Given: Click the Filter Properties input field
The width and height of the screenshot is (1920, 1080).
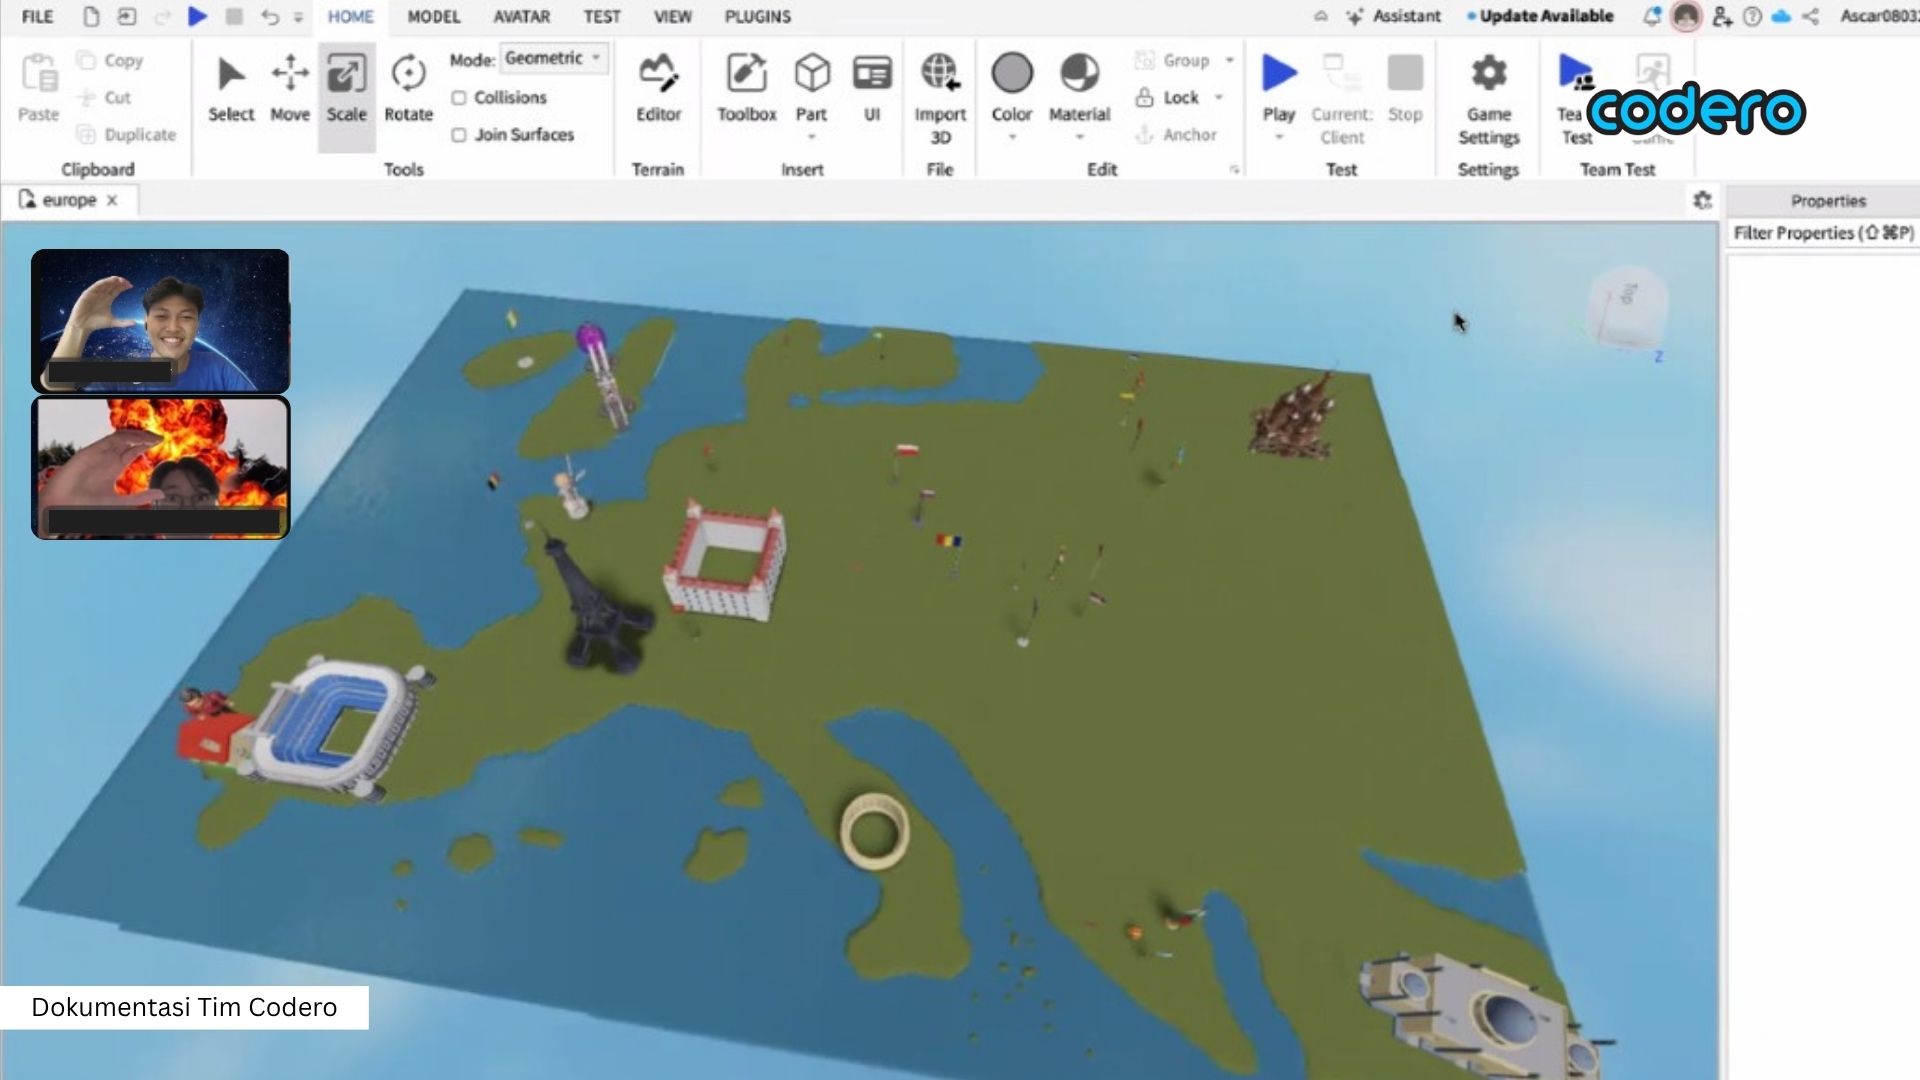Looking at the screenshot, I should [1823, 233].
